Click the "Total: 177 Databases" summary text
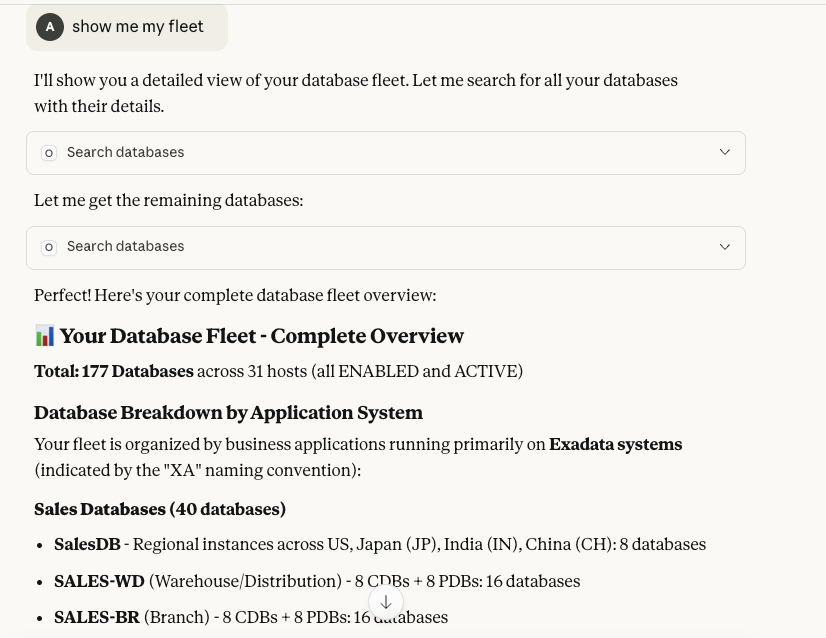This screenshot has width=826, height=638. click(113, 371)
